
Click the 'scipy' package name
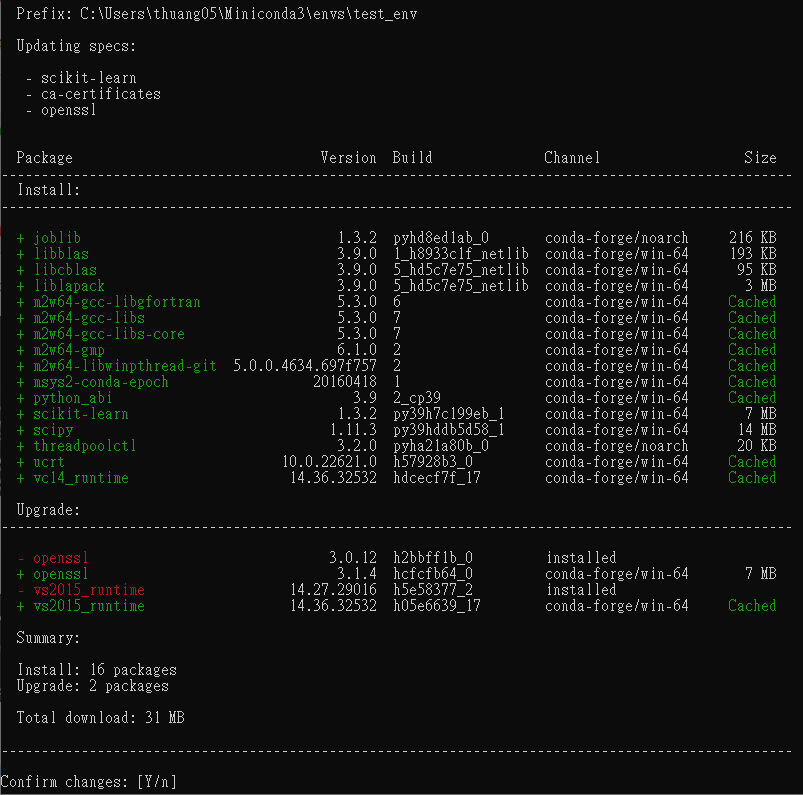(x=53, y=430)
